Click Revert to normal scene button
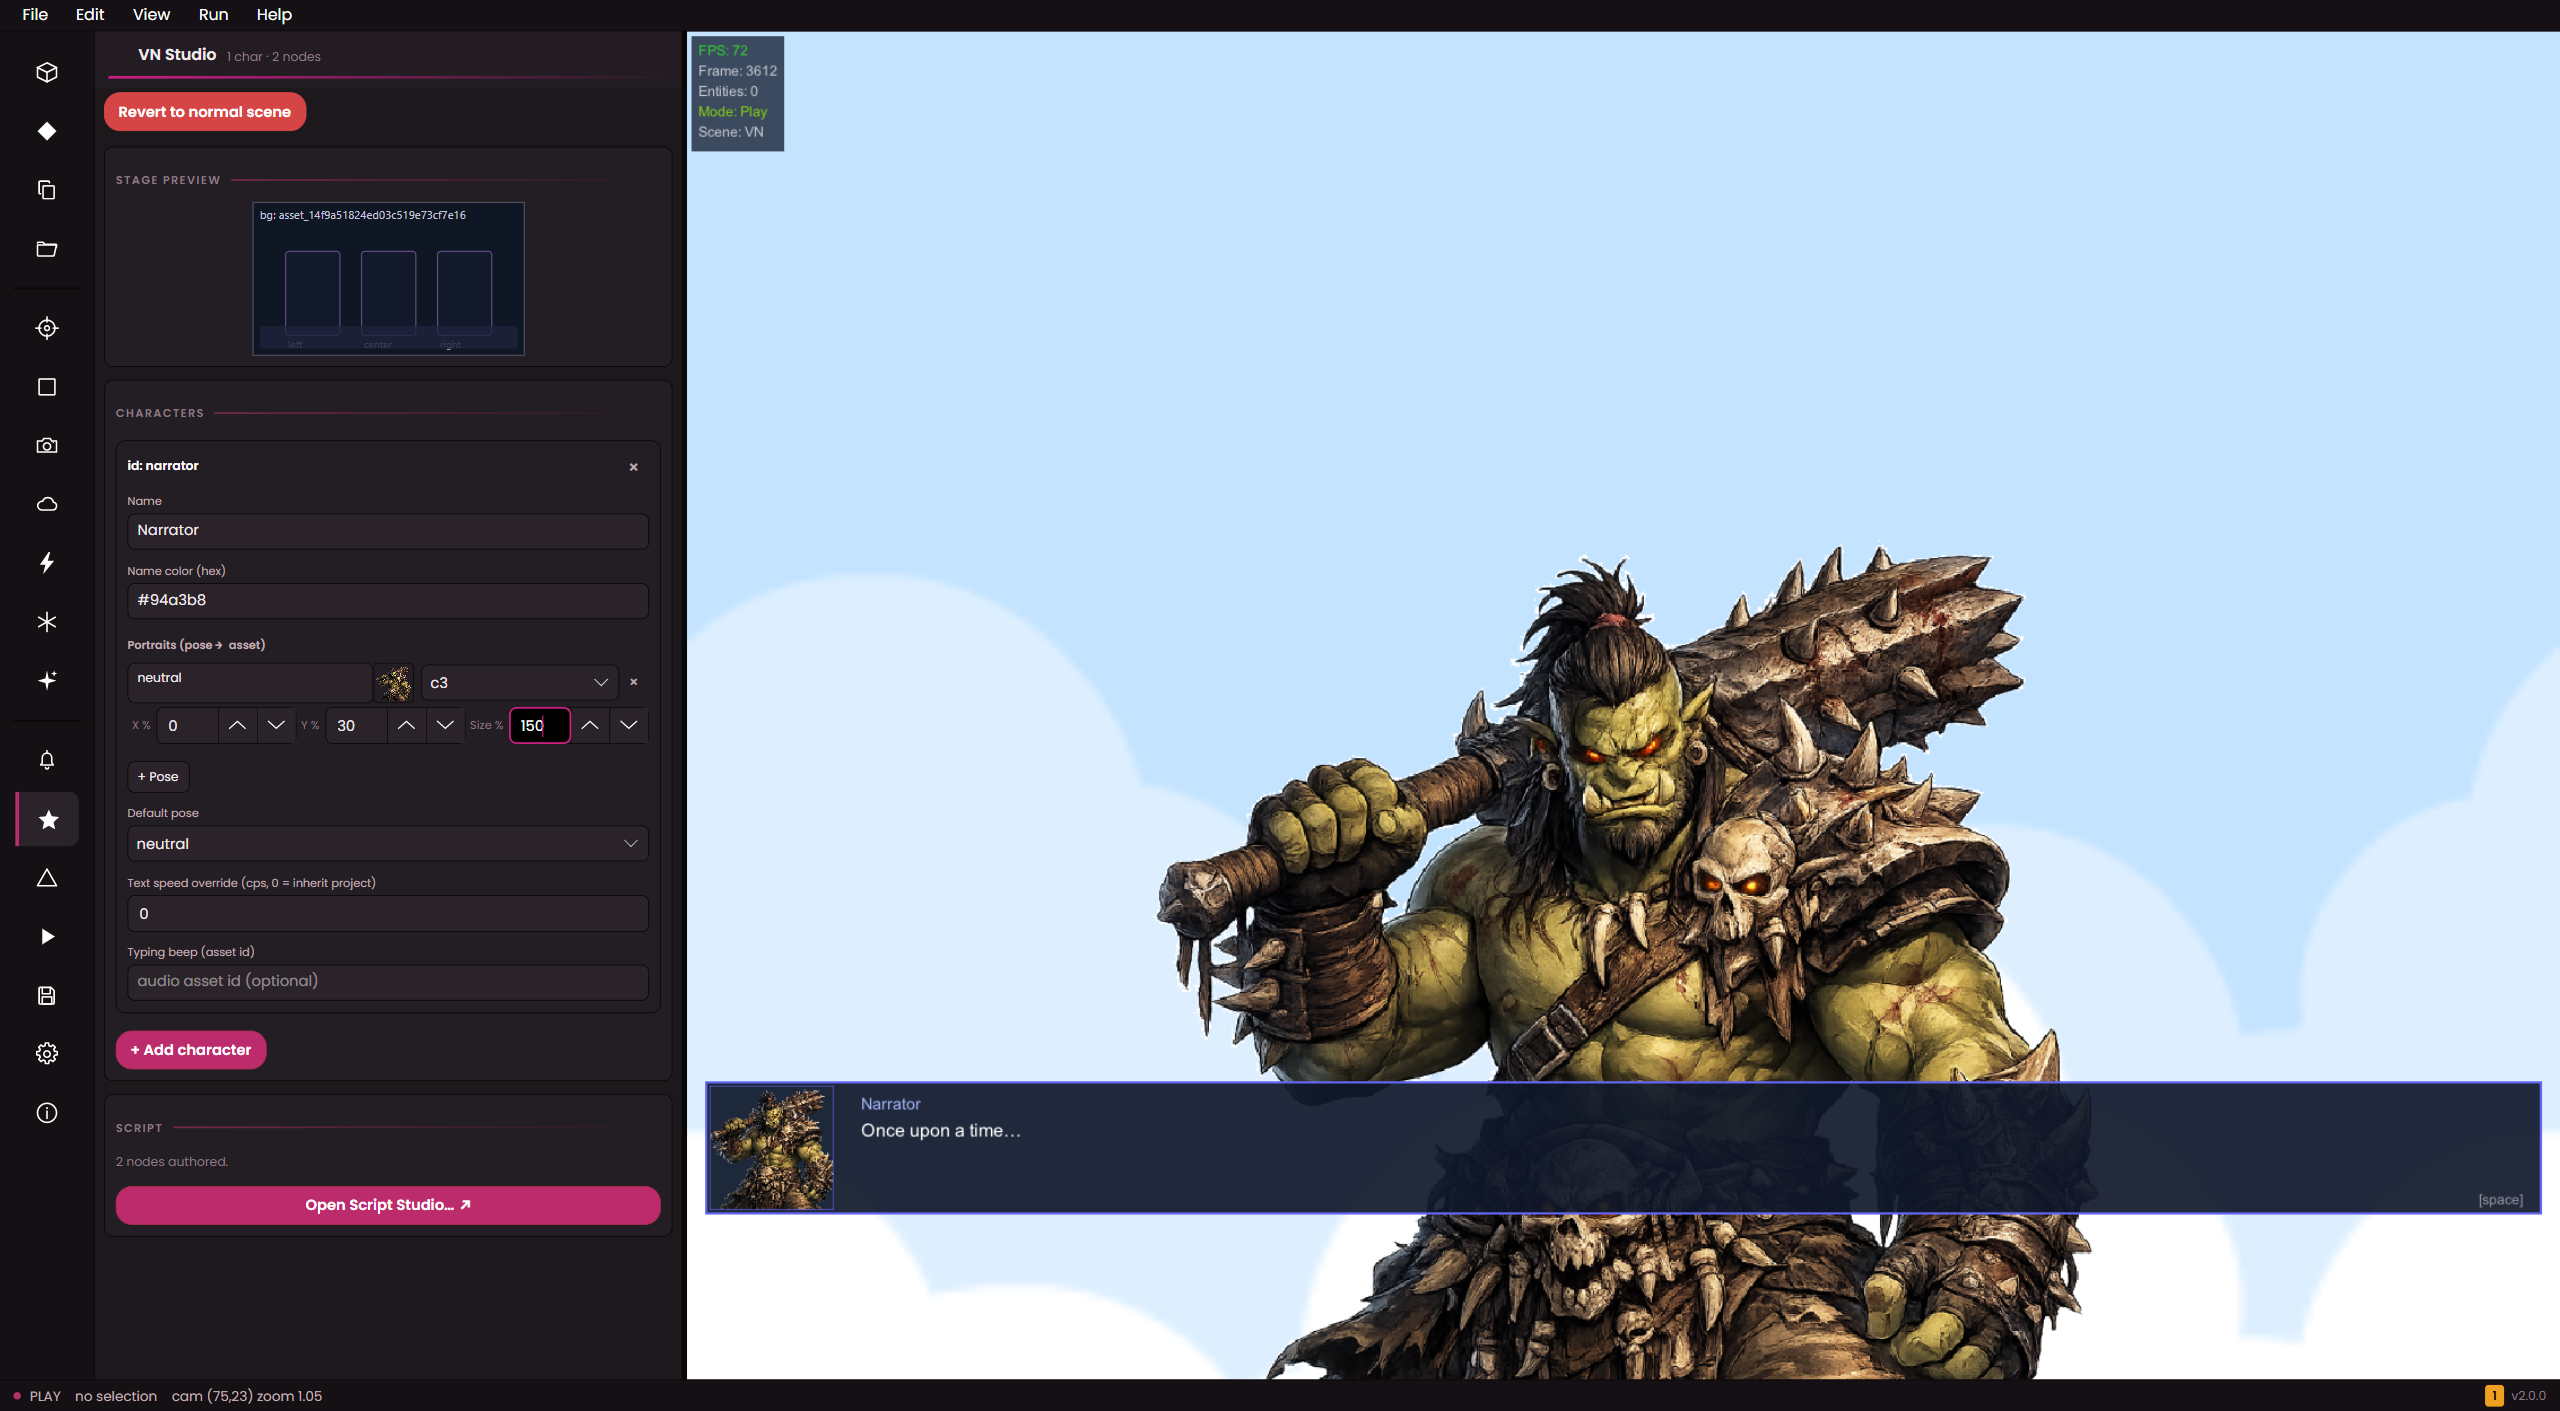This screenshot has width=2560, height=1411. click(x=204, y=112)
